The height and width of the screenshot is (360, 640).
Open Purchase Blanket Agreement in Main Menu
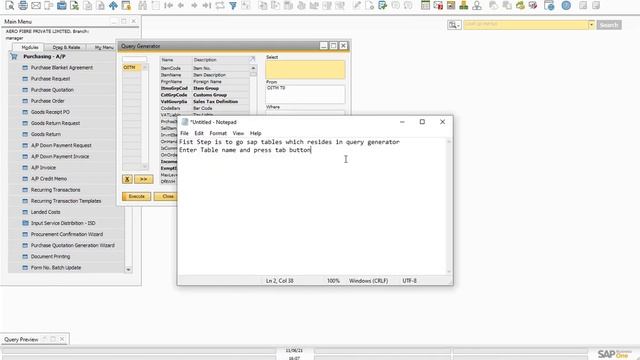(62, 67)
